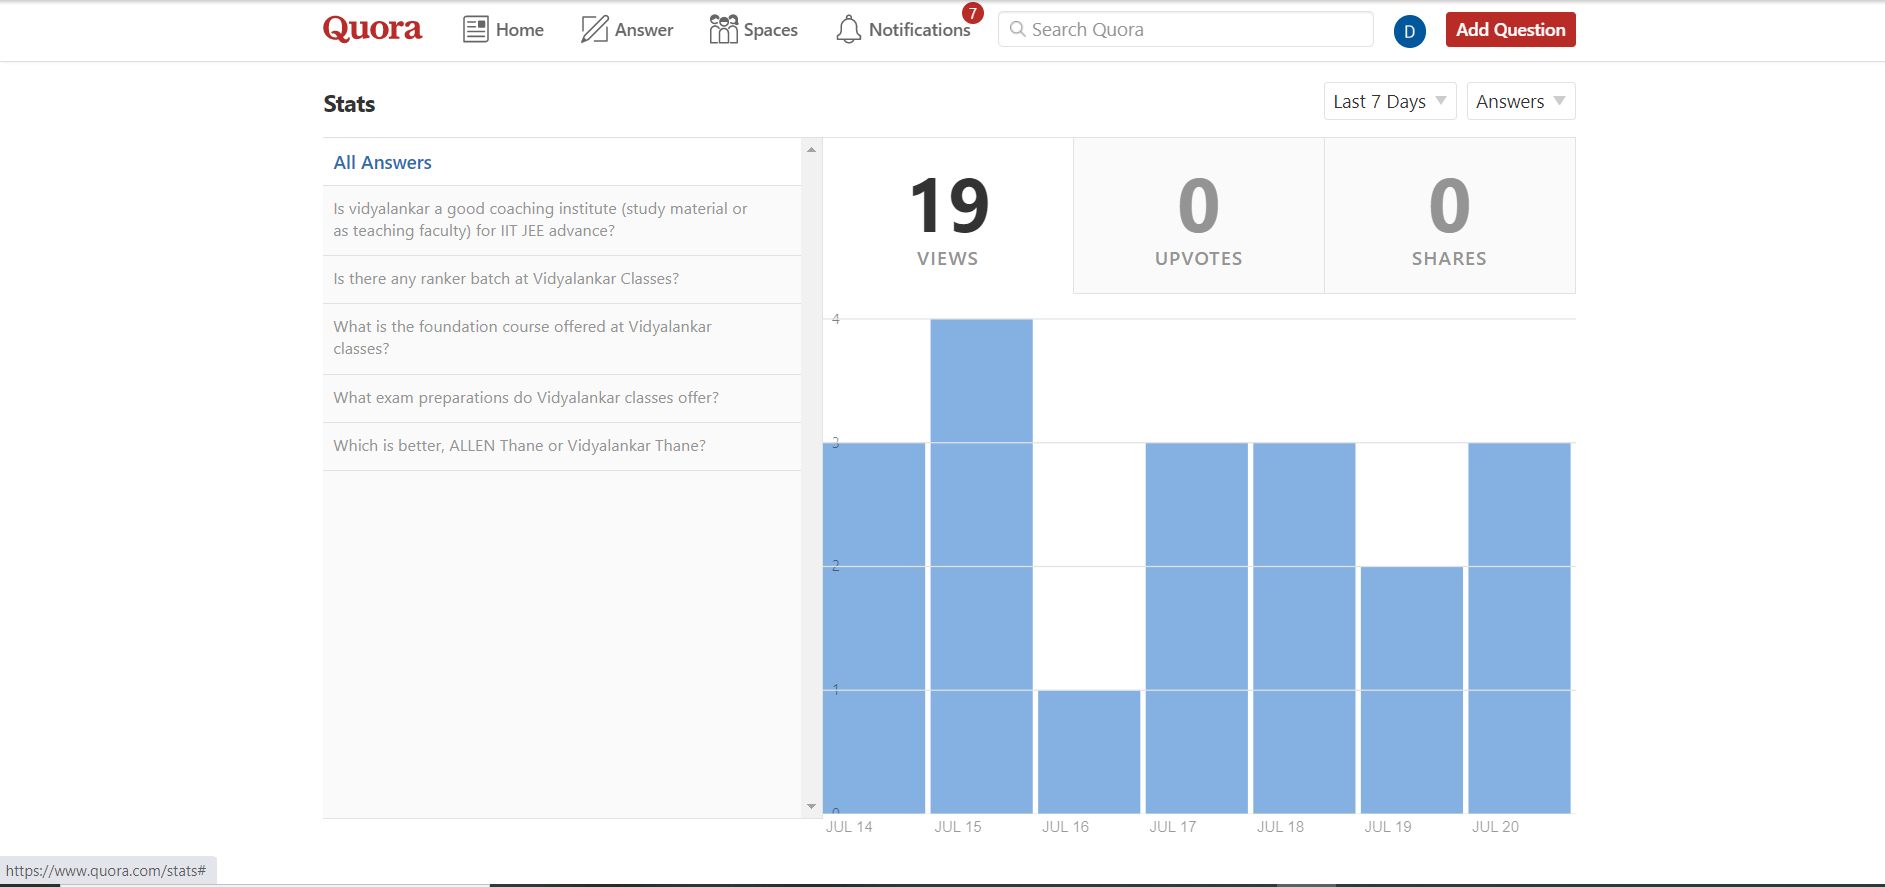Open the D profile avatar
Image resolution: width=1885 pixels, height=887 pixels.
pyautogui.click(x=1409, y=31)
